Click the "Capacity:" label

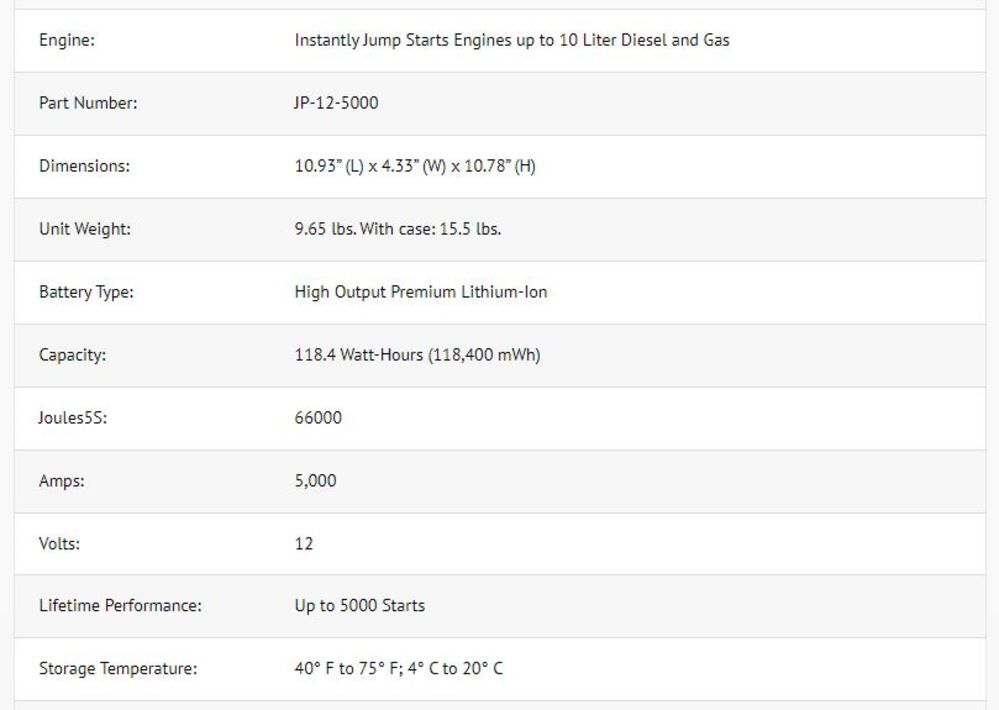(x=72, y=355)
